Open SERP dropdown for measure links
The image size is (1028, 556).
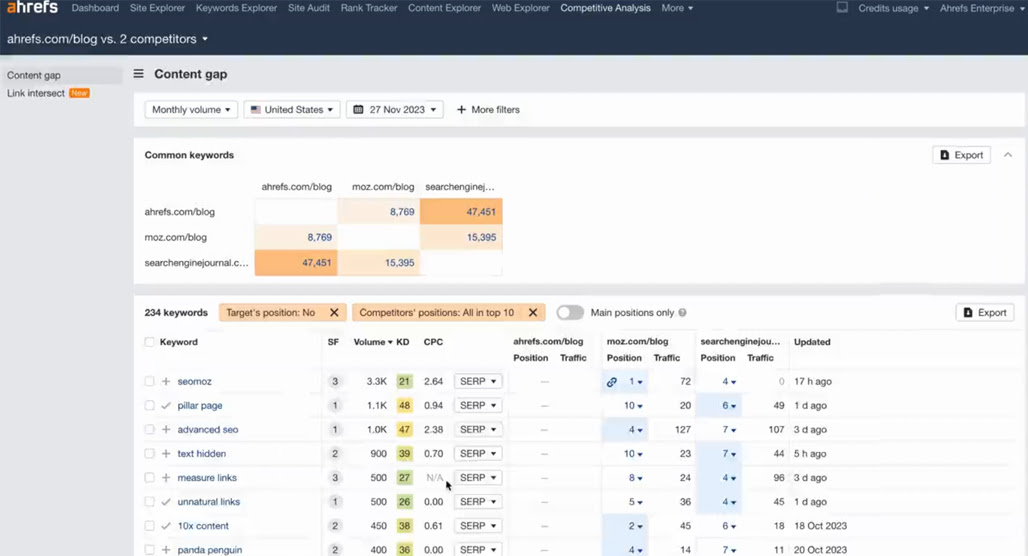[x=477, y=478]
